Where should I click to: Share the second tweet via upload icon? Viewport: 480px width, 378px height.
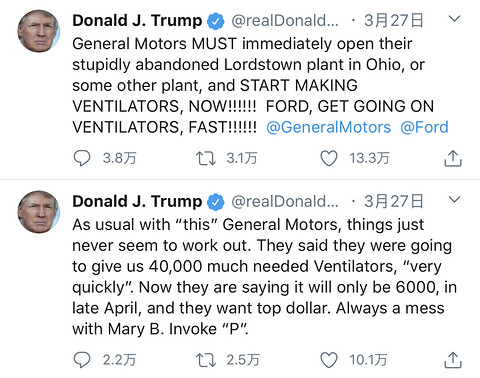[x=453, y=360]
